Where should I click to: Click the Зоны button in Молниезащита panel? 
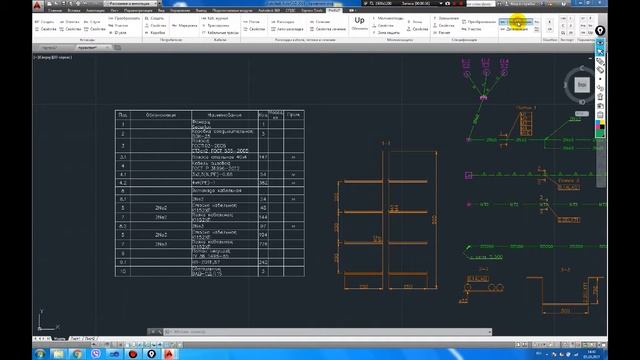(415, 22)
